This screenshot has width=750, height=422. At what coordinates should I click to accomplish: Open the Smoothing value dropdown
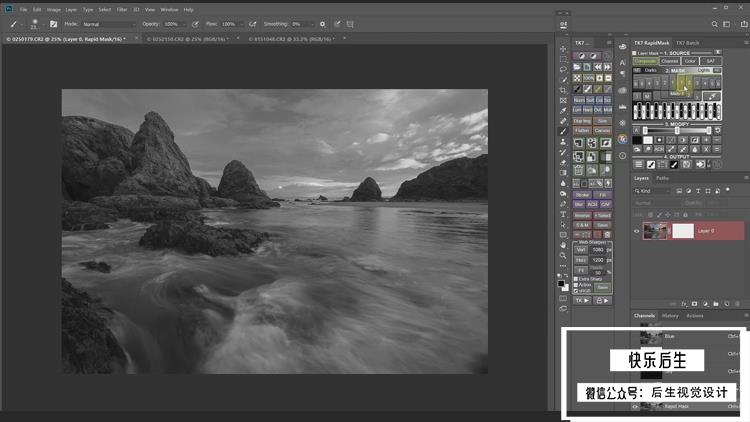point(312,24)
